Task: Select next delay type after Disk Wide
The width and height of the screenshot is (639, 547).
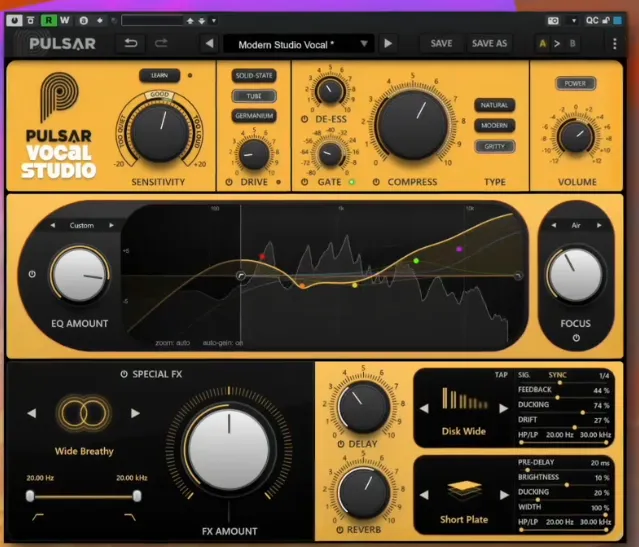Action: point(504,408)
